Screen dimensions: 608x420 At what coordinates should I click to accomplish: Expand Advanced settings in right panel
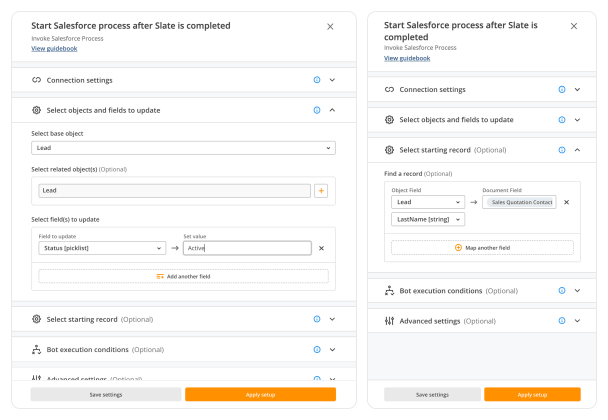(x=577, y=321)
